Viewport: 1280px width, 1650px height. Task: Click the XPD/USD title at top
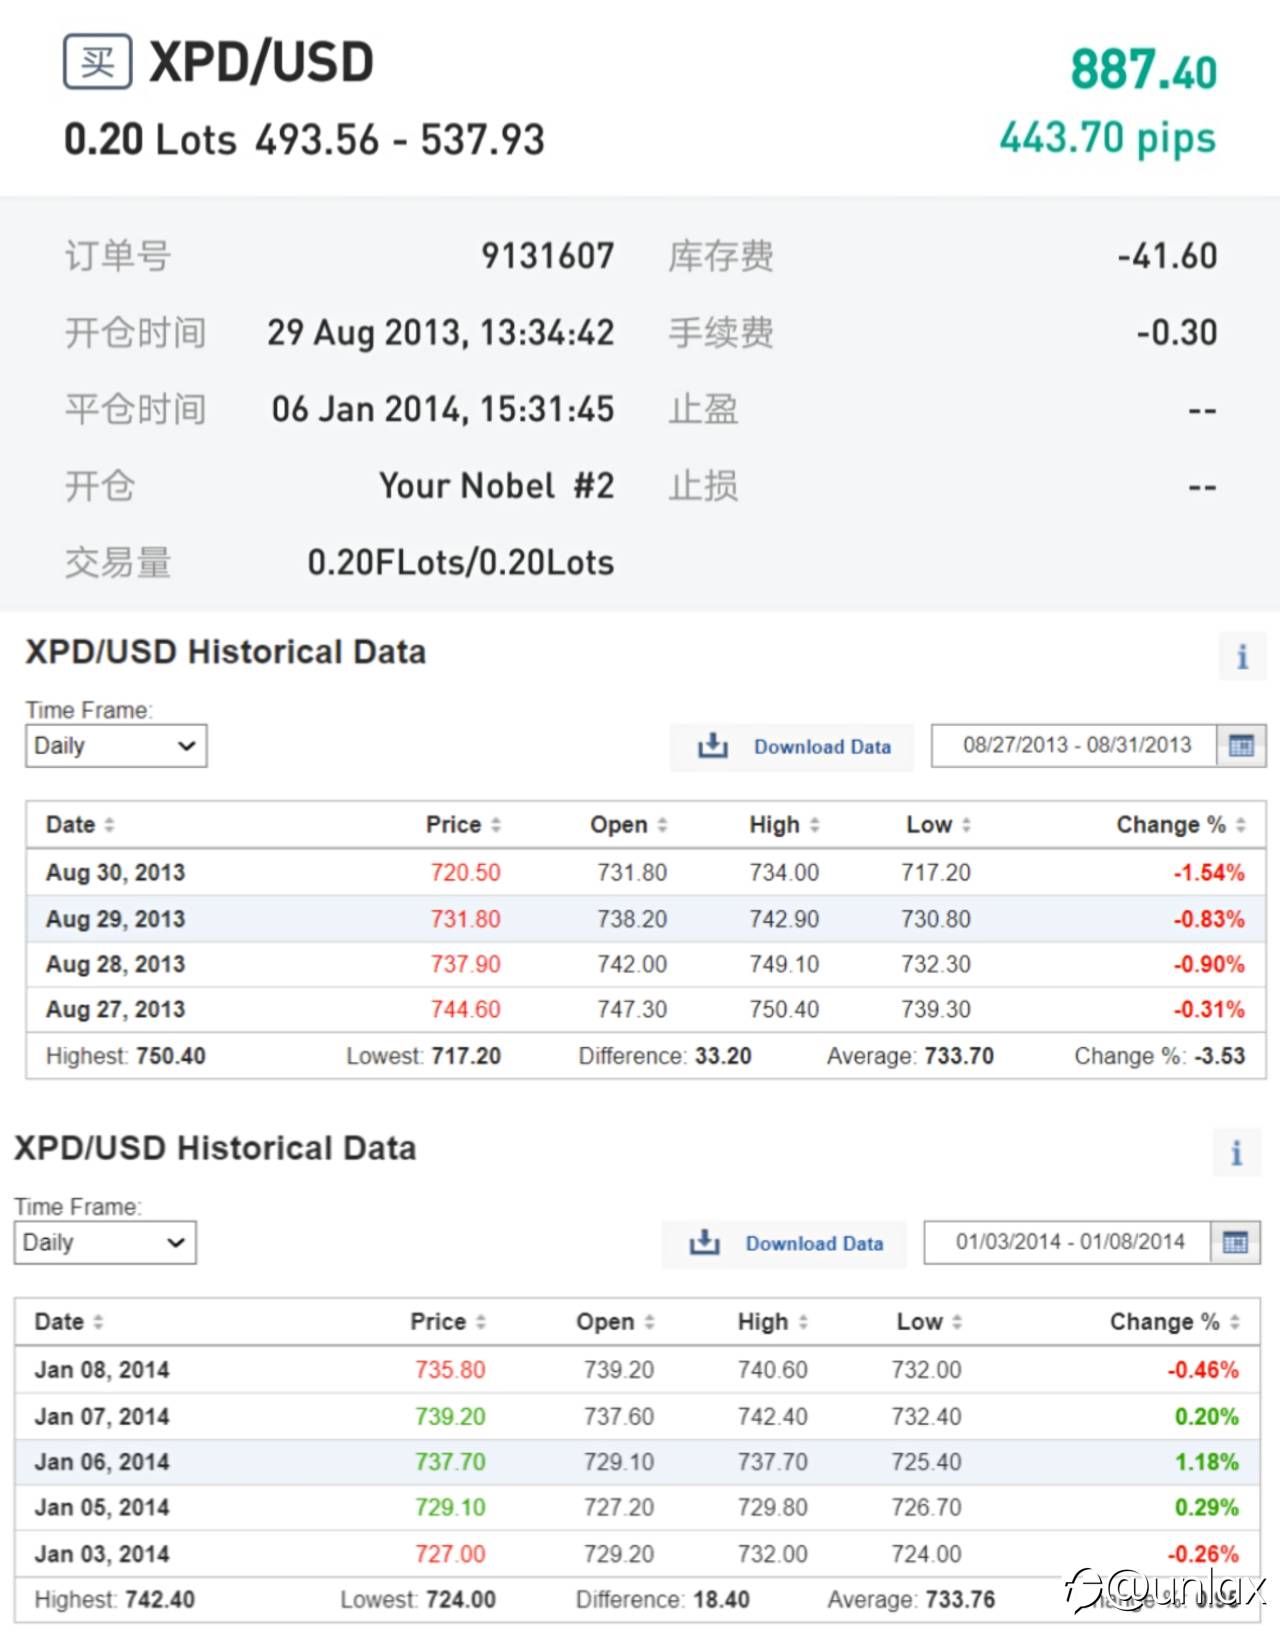[x=262, y=62]
